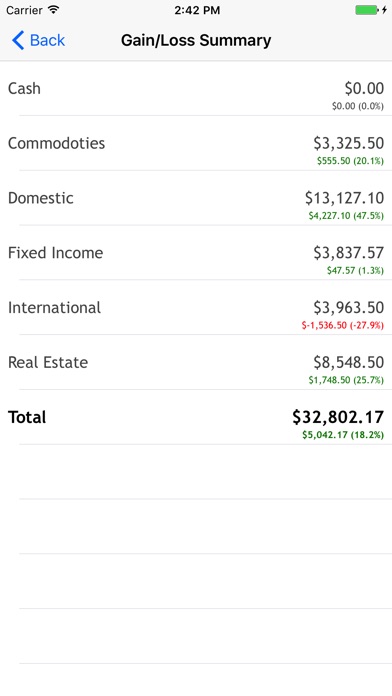Image resolution: width=392 pixels, height=696 pixels.
Task: Tap the battery icon in status bar
Action: (367, 10)
